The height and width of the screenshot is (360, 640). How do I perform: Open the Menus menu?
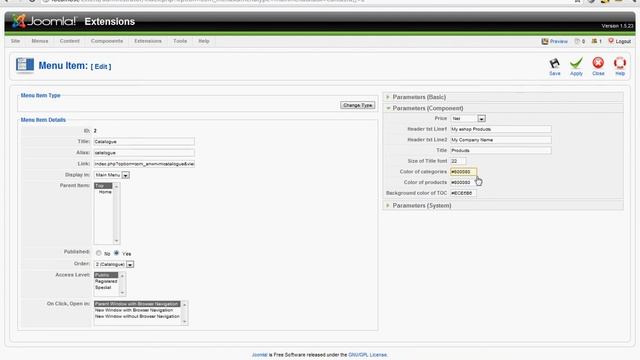pos(40,41)
